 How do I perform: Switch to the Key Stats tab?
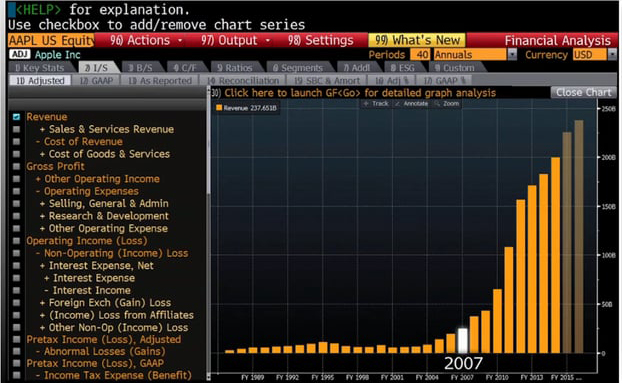pos(40,68)
